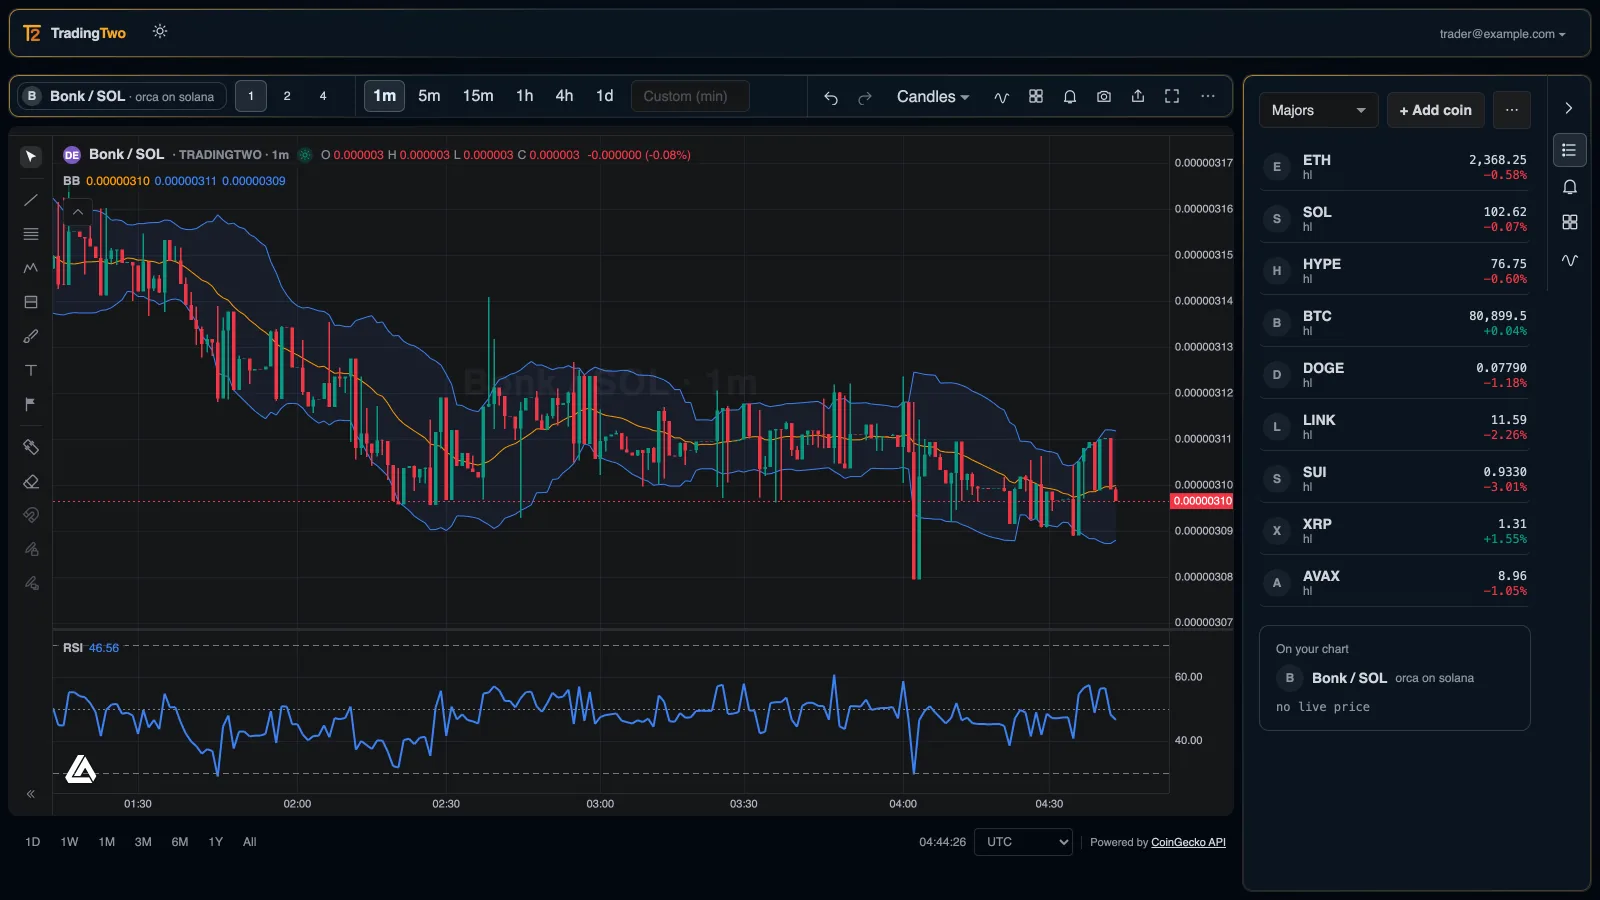Set chart range to All

[x=250, y=842]
